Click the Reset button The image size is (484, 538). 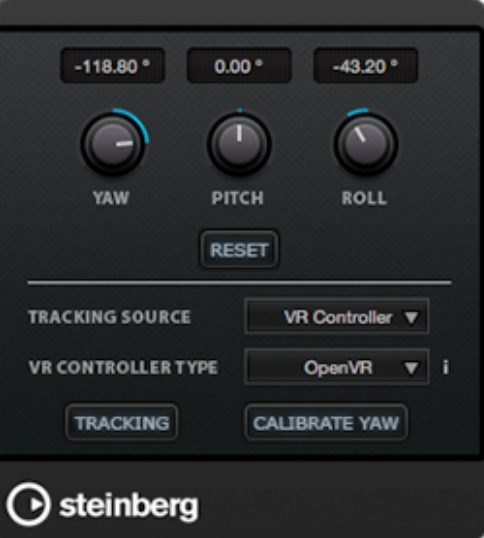(239, 249)
